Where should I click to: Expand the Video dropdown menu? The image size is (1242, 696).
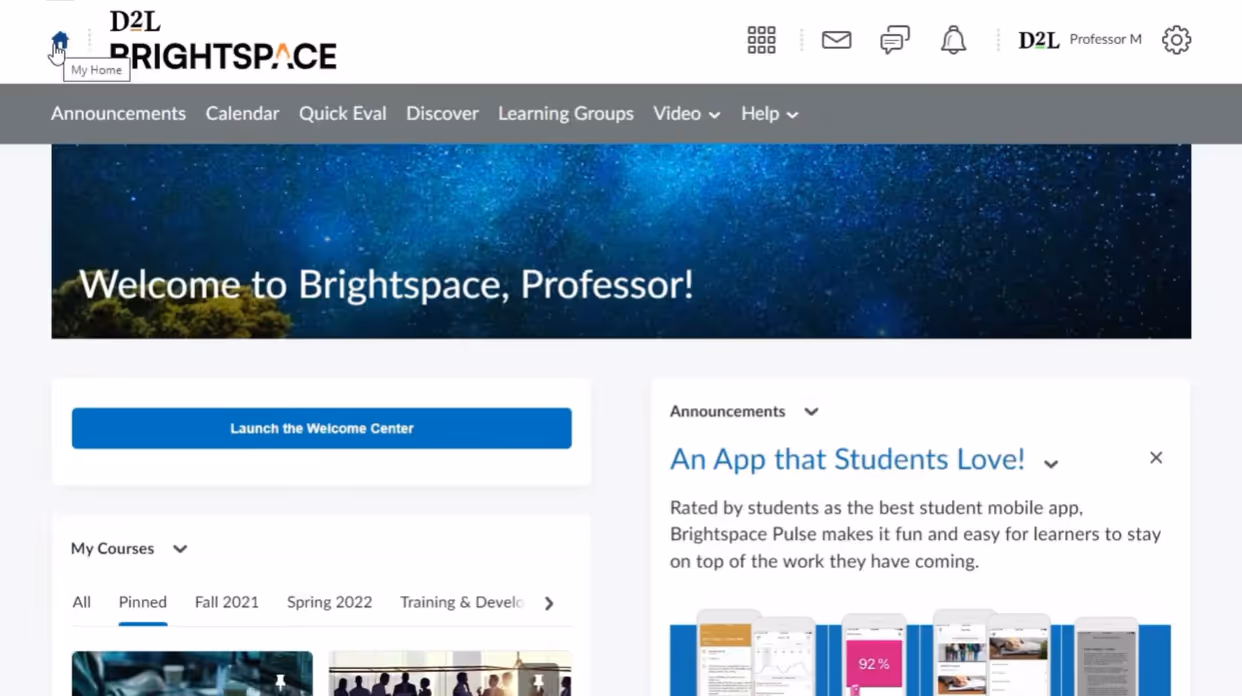pos(687,114)
